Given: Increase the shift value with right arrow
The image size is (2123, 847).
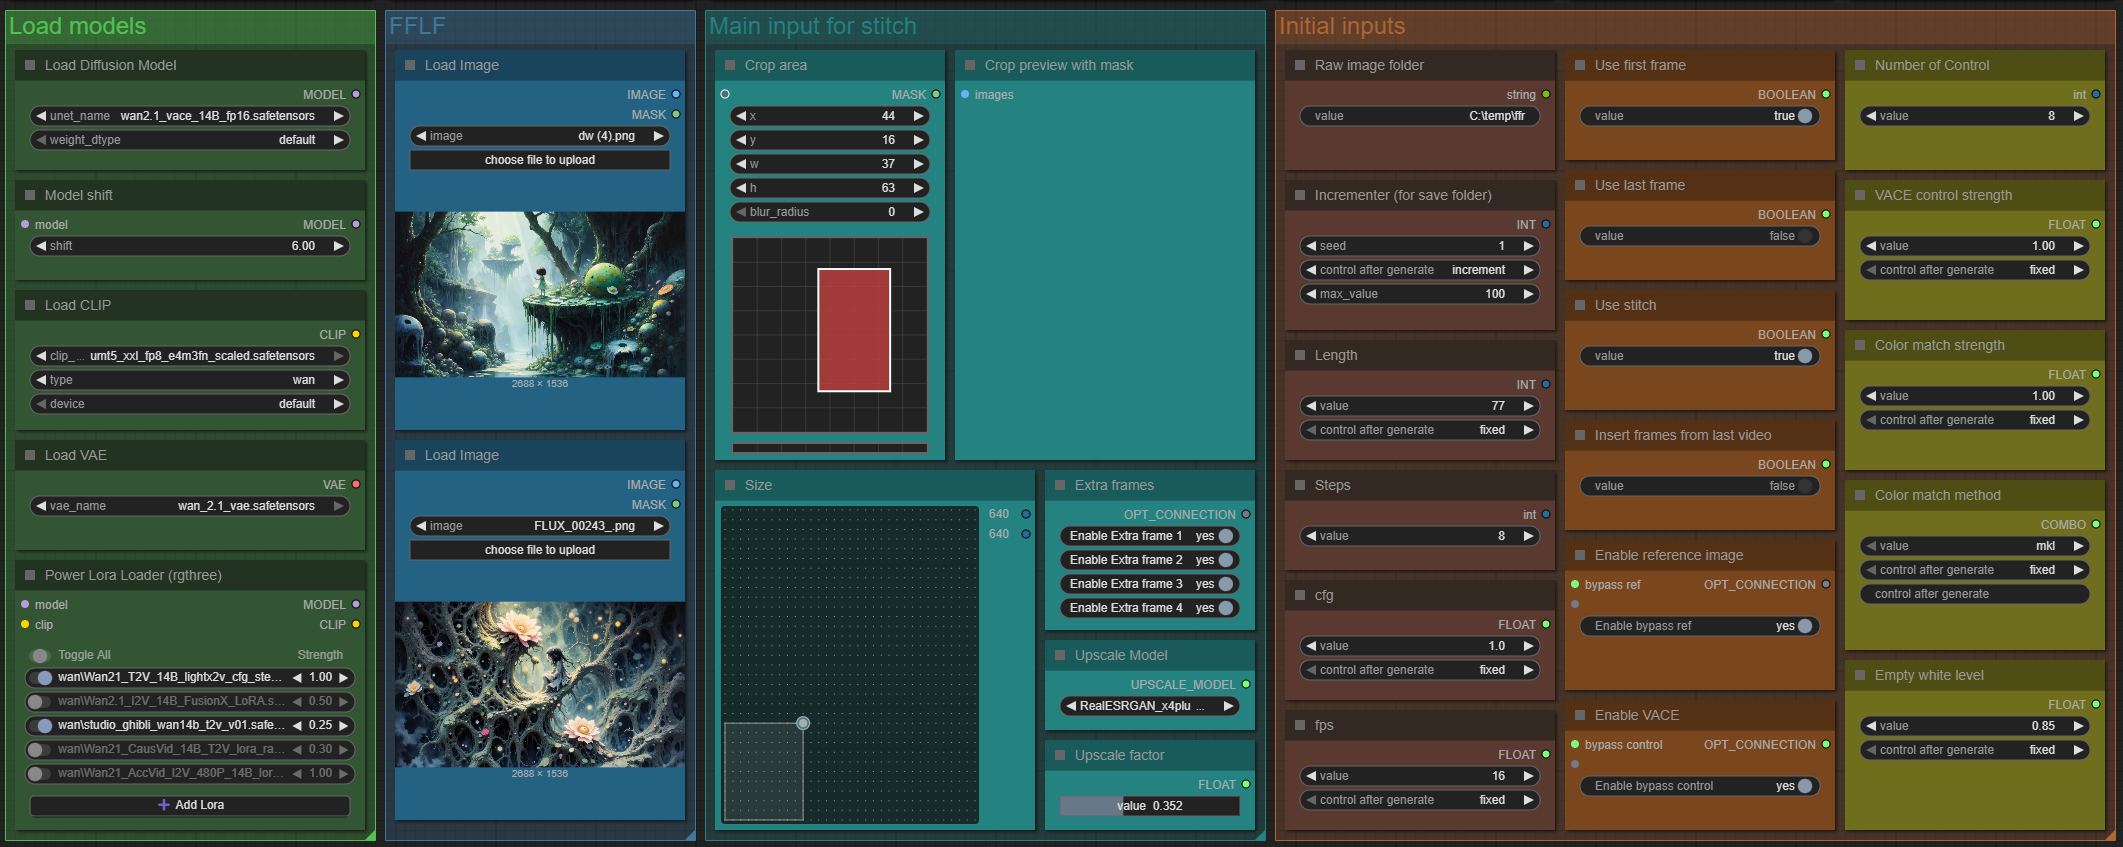Looking at the screenshot, I should tap(338, 246).
